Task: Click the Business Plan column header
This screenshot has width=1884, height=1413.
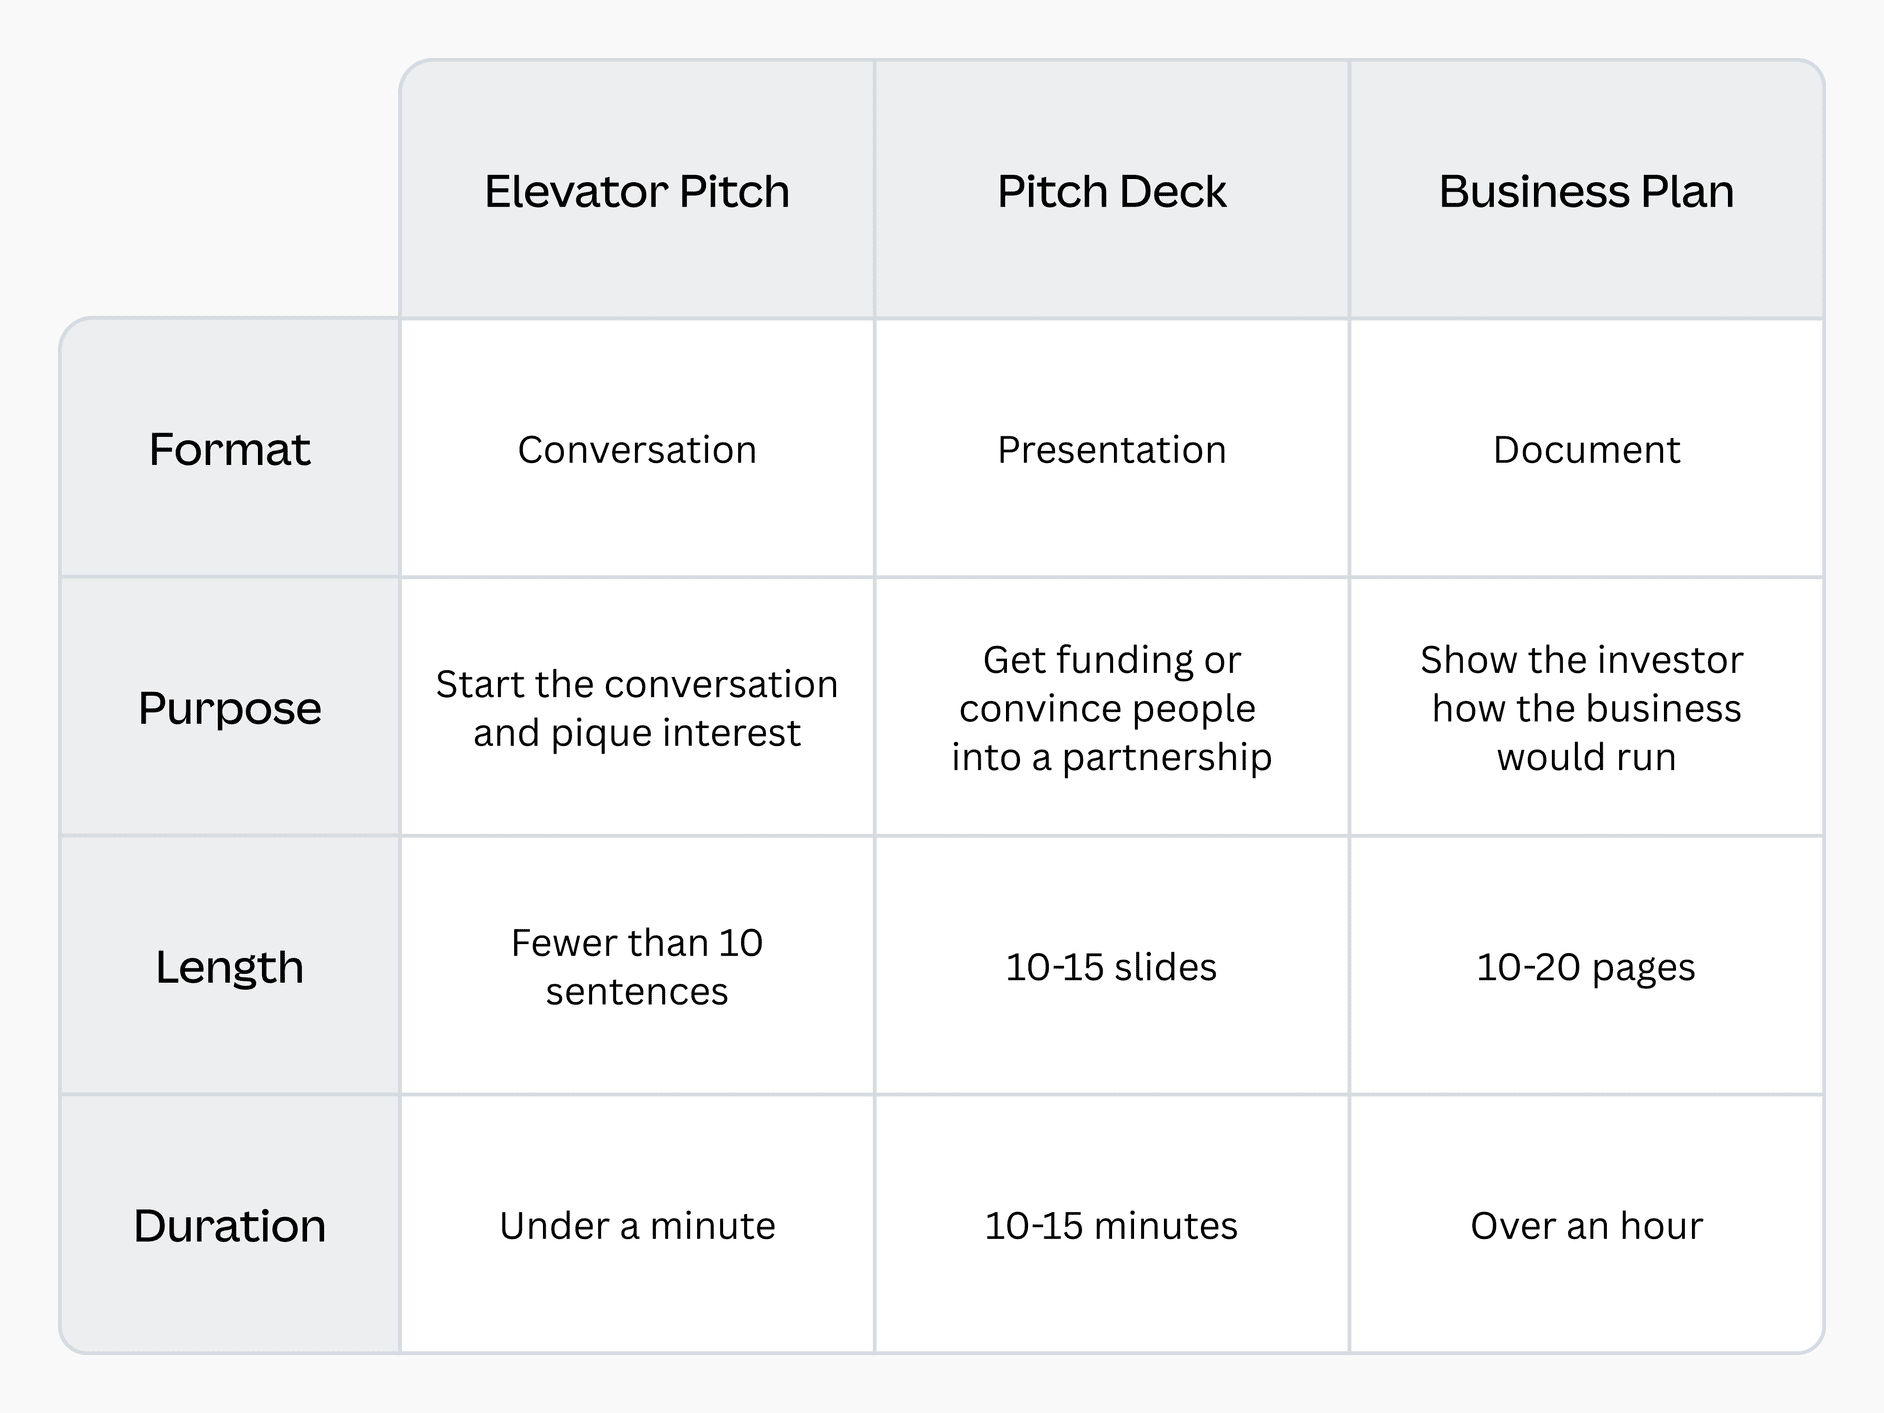Action: [x=1586, y=191]
